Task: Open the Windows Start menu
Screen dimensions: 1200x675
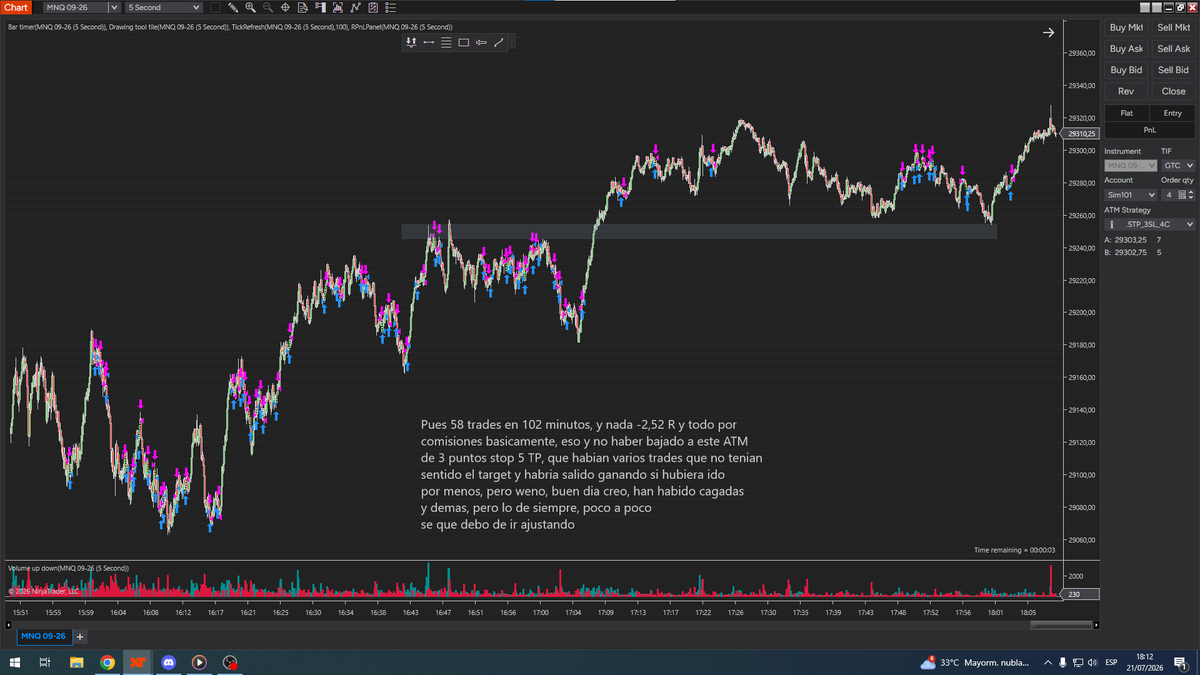Action: pyautogui.click(x=15, y=662)
